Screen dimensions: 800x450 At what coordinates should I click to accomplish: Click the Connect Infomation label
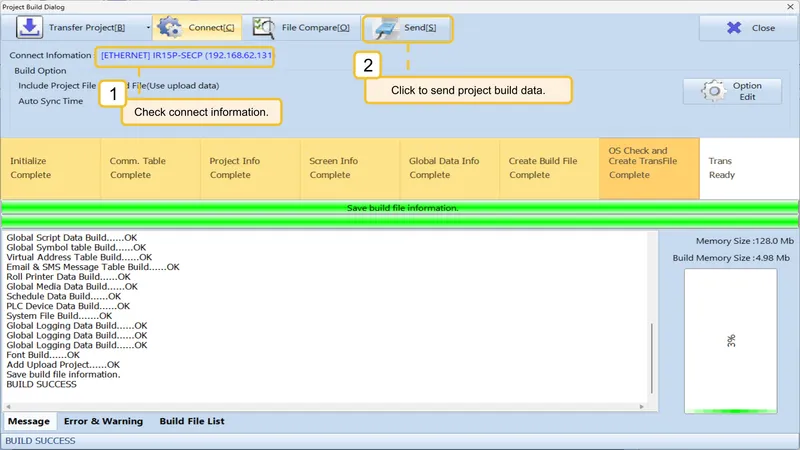pyautogui.click(x=50, y=55)
